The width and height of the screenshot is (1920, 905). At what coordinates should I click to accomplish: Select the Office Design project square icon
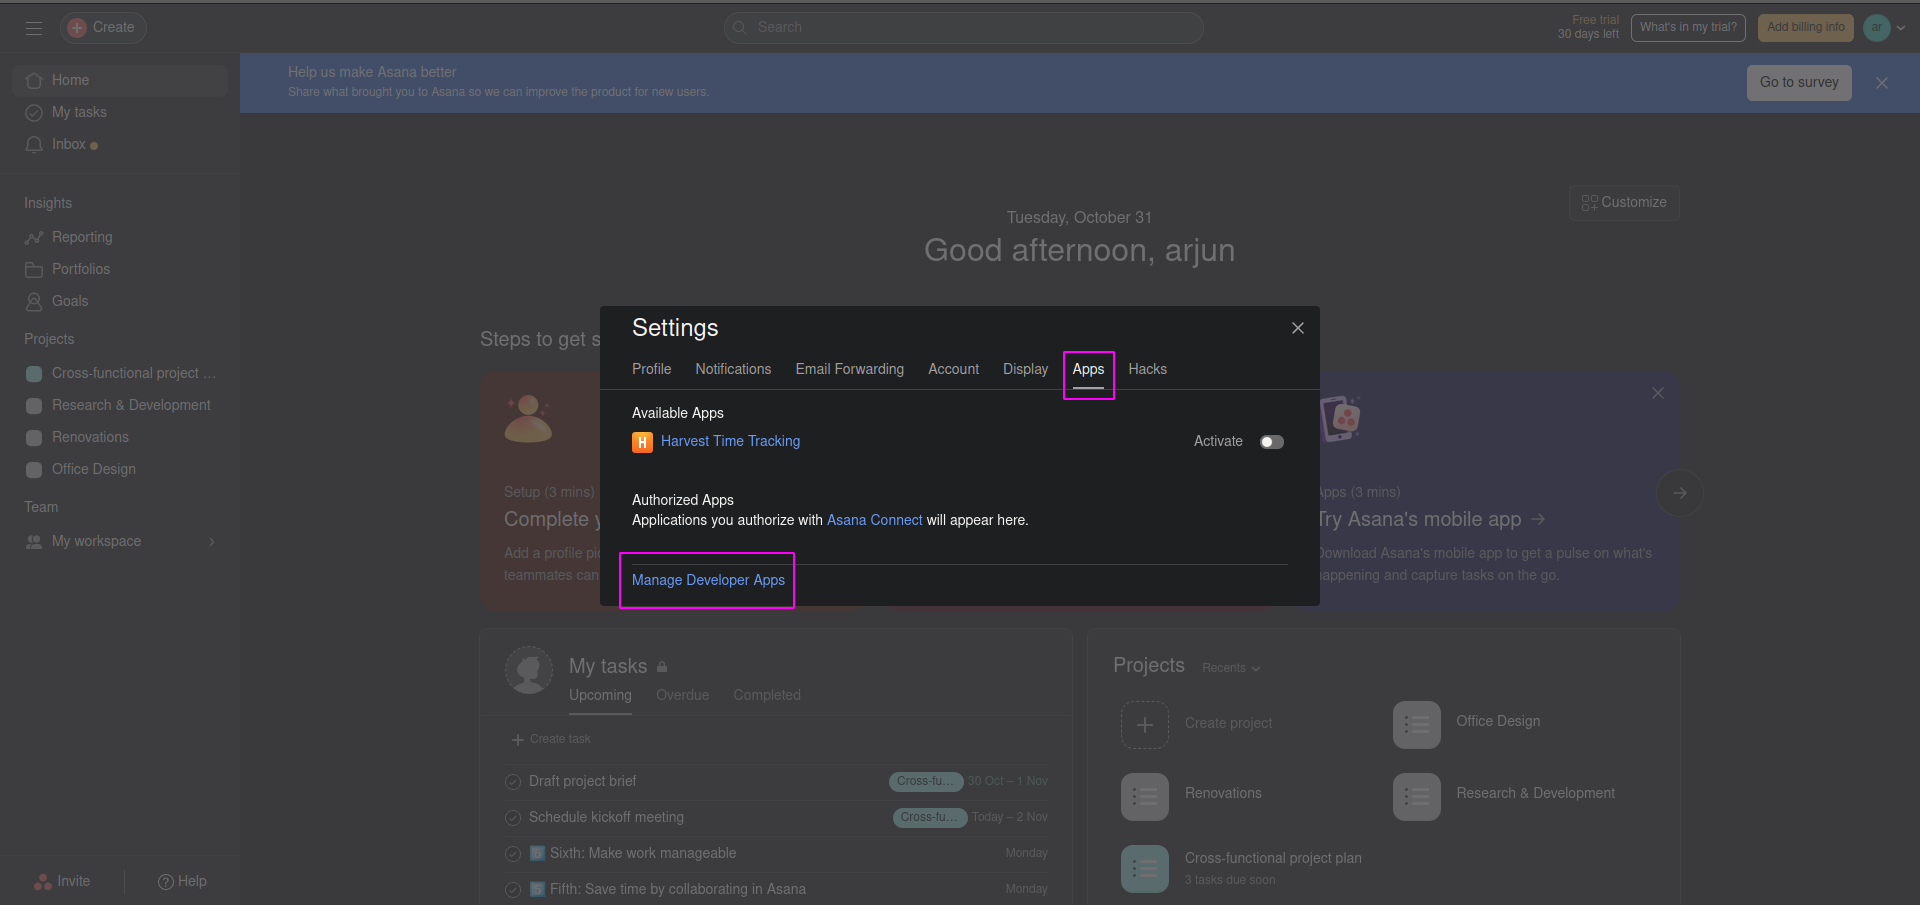(x=34, y=470)
